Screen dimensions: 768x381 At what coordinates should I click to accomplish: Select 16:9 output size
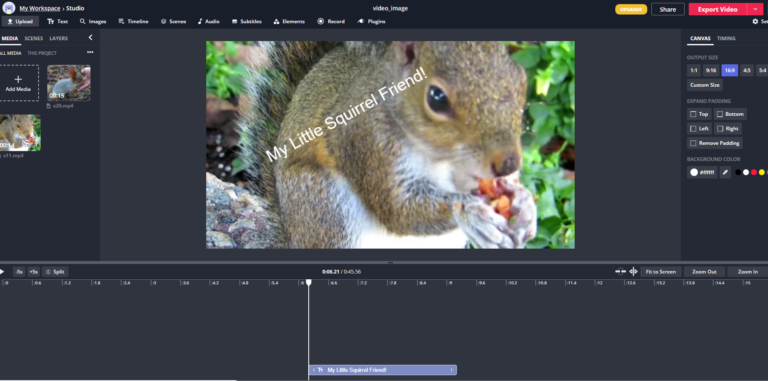730,71
